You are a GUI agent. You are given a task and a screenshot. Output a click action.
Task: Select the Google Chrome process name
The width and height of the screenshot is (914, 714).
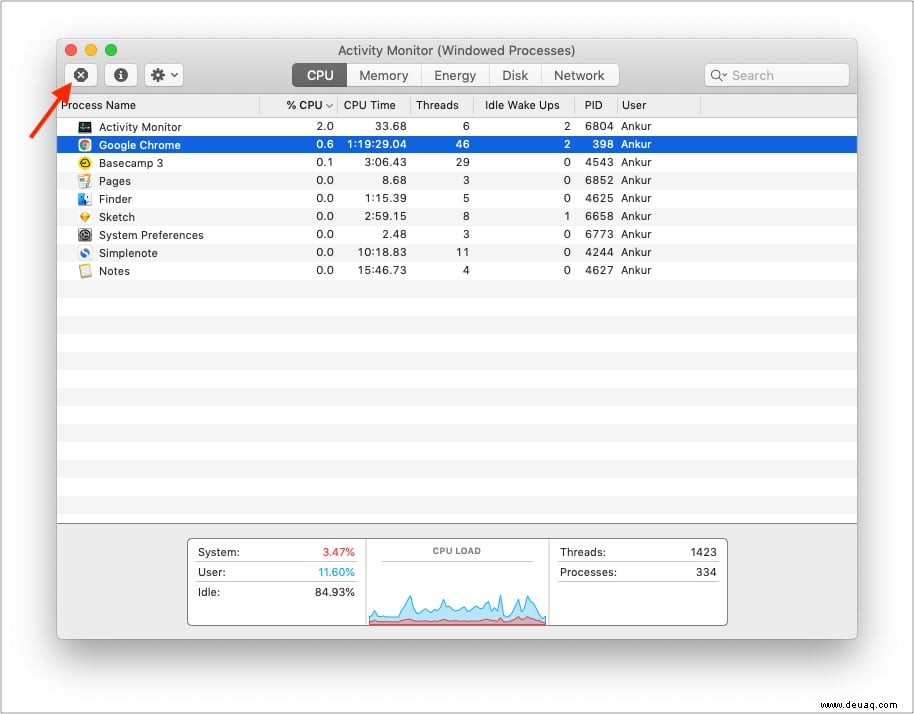click(139, 145)
